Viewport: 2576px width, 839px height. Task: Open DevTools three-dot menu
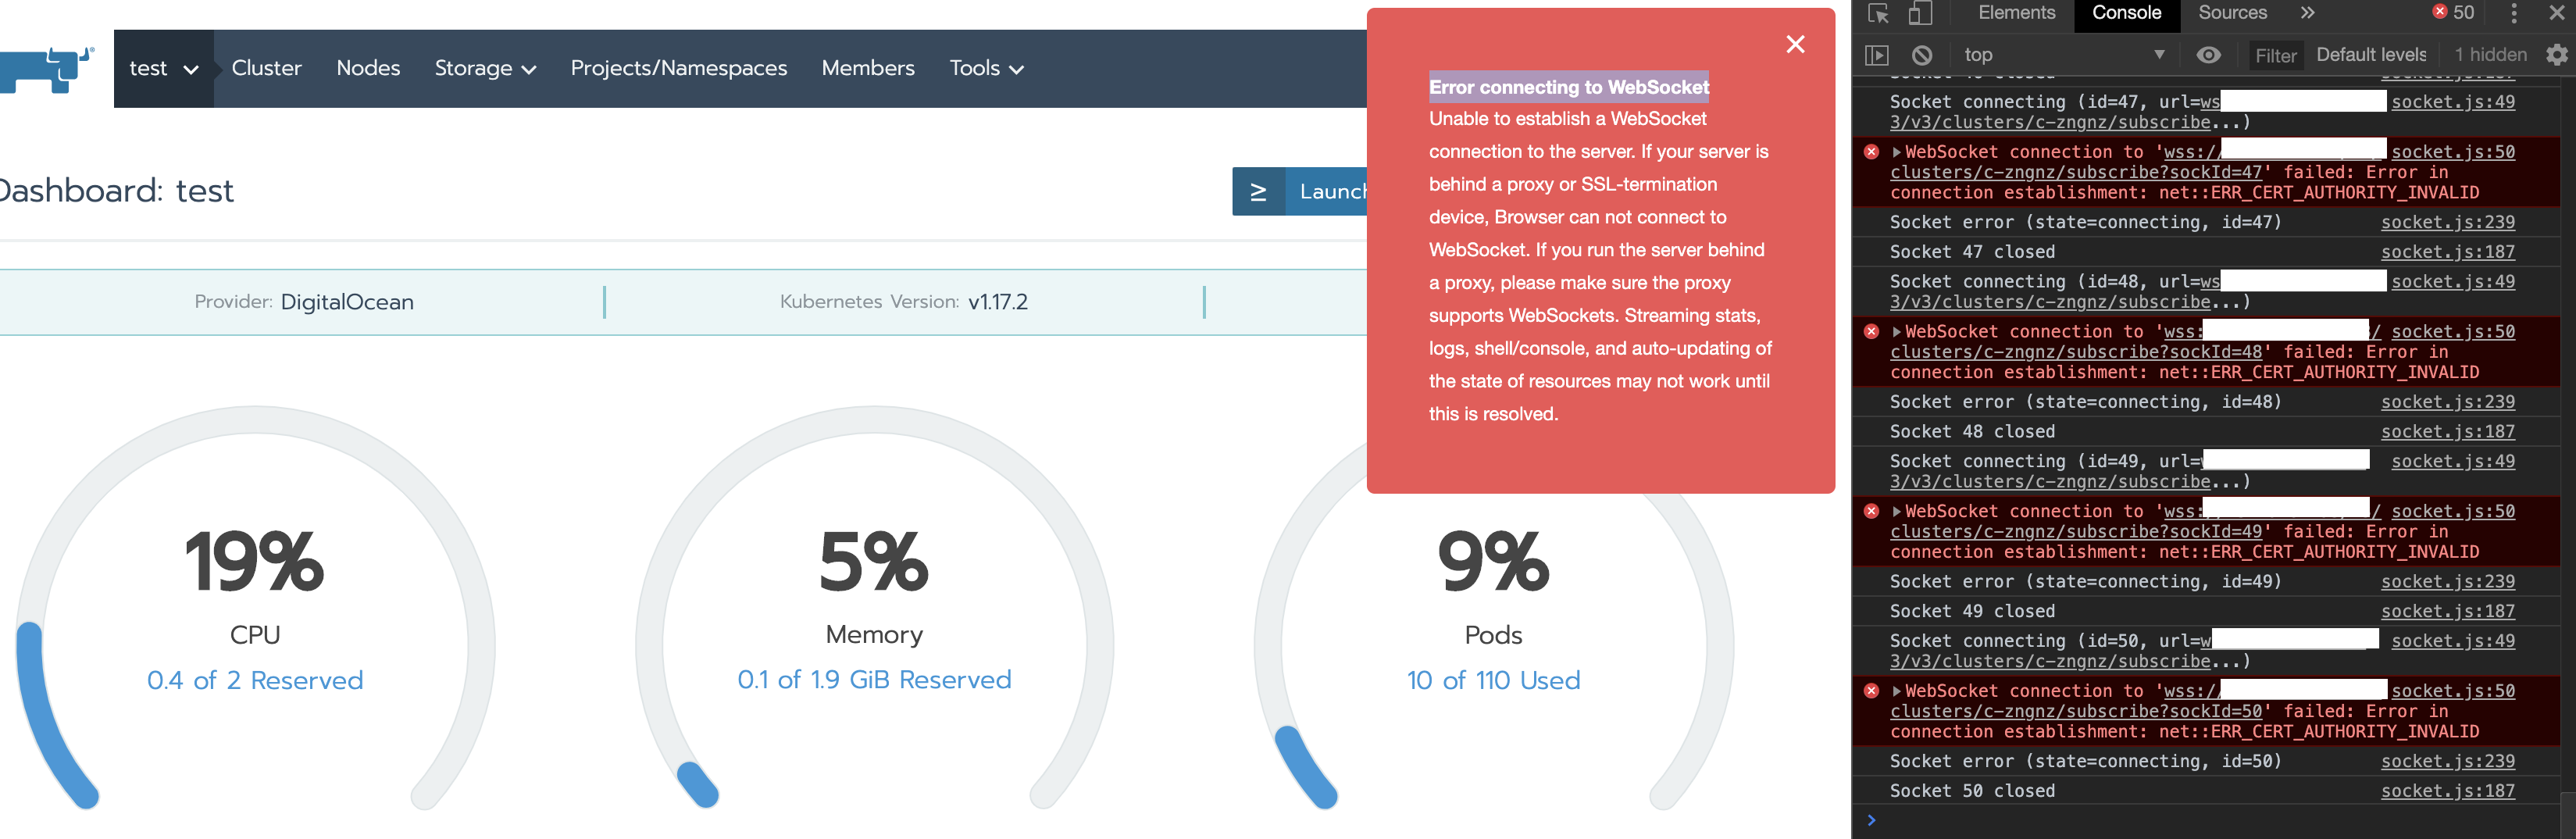2513,13
